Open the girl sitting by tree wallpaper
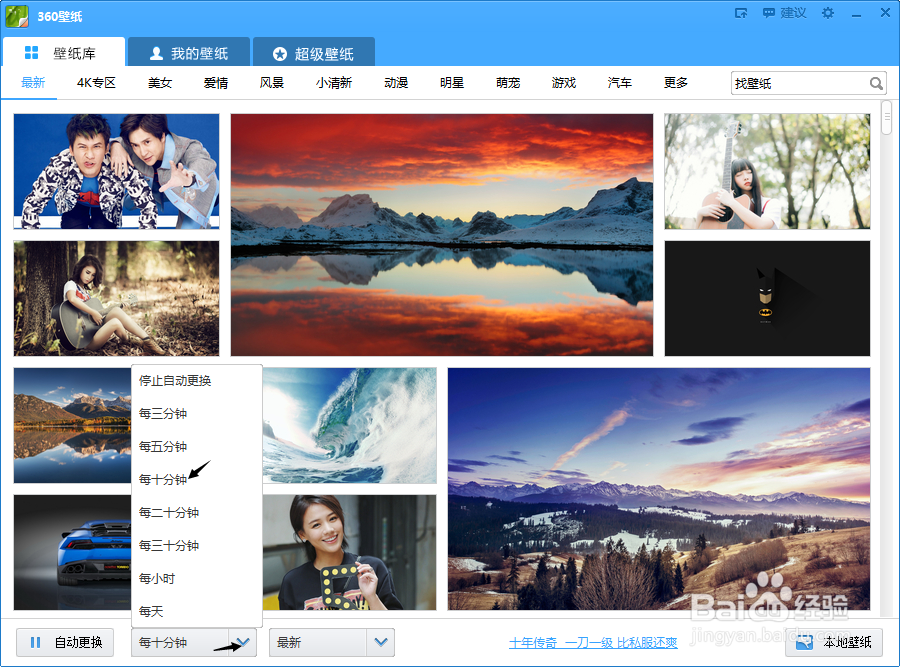 117,298
